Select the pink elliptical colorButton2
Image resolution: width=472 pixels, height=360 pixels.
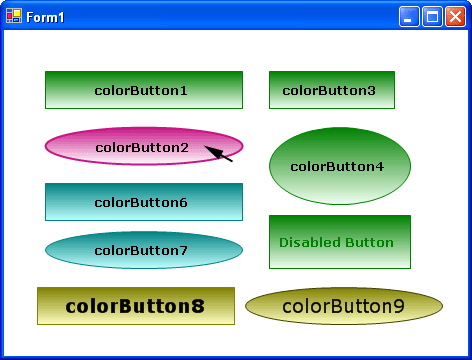click(x=144, y=146)
